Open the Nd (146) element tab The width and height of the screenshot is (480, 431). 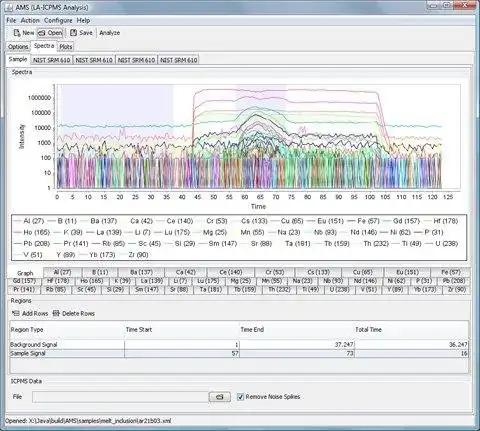pyautogui.click(x=365, y=281)
